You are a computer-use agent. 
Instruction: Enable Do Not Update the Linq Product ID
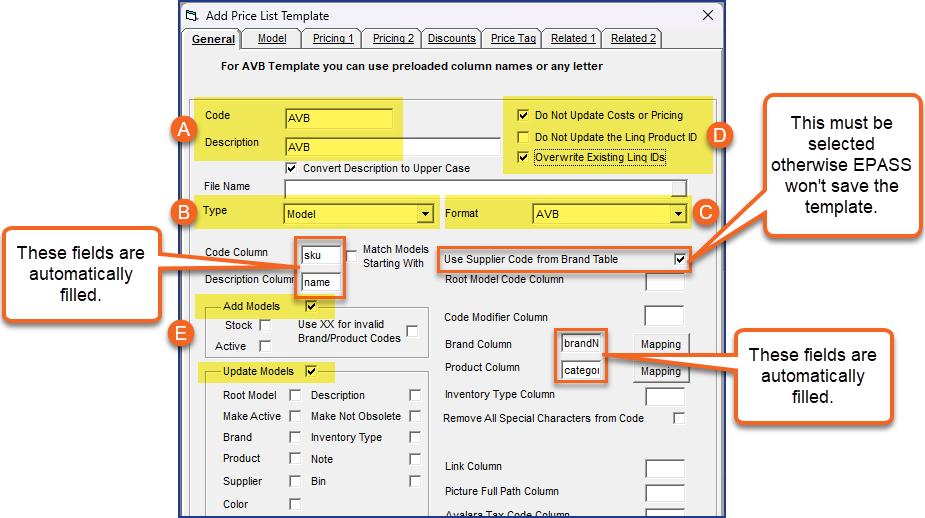click(x=523, y=137)
